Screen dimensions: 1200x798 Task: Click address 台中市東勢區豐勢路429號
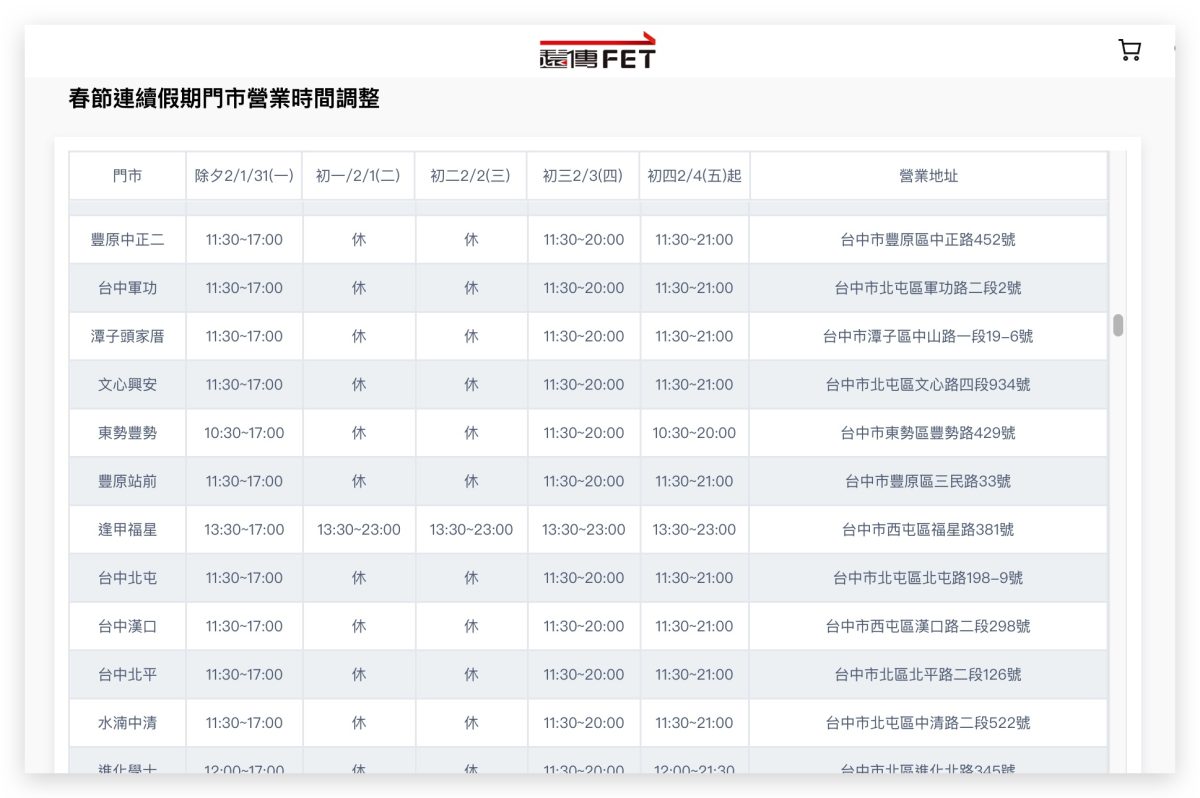(x=928, y=433)
